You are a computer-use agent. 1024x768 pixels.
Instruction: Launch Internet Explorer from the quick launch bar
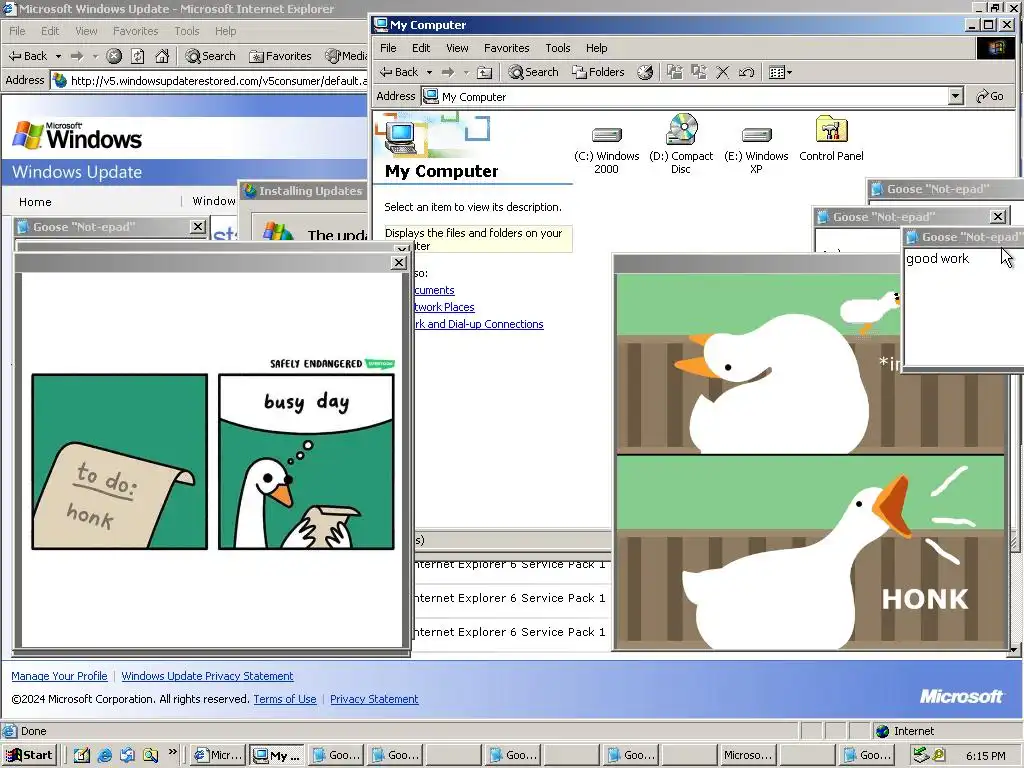pyautogui.click(x=104, y=755)
